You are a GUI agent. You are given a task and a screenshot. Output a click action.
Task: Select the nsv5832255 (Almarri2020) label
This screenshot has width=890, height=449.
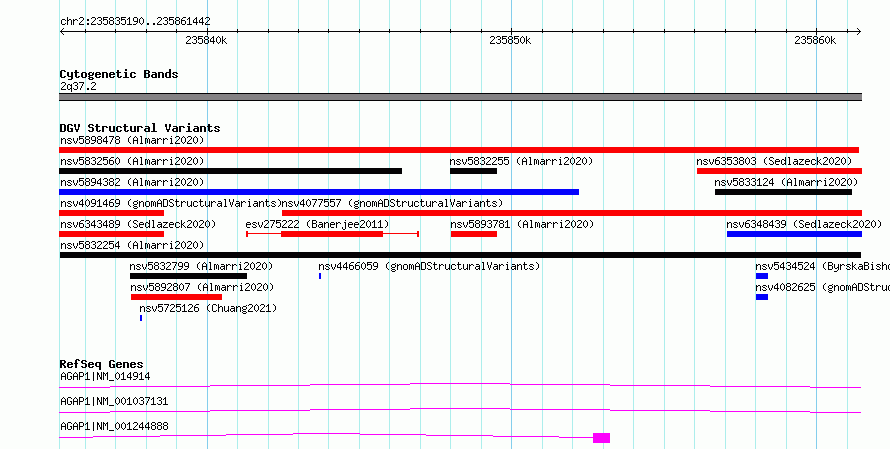[521, 161]
